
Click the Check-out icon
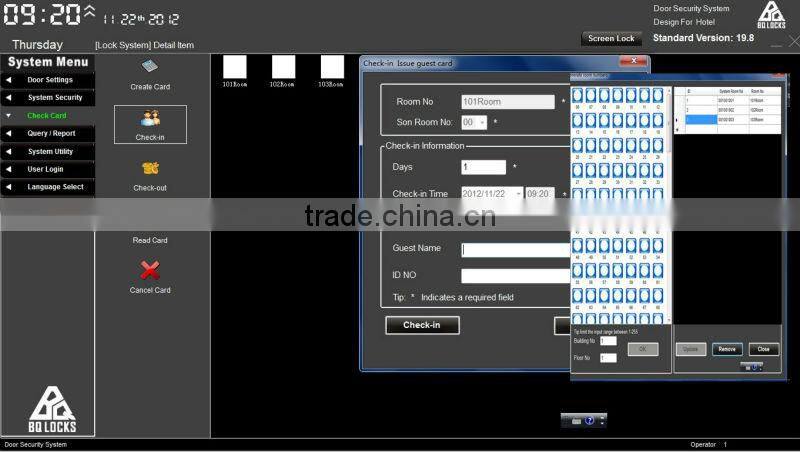point(150,168)
